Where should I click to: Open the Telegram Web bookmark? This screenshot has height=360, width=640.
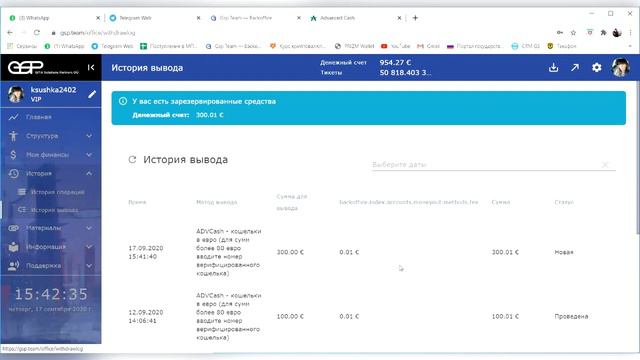pyautogui.click(x=112, y=46)
